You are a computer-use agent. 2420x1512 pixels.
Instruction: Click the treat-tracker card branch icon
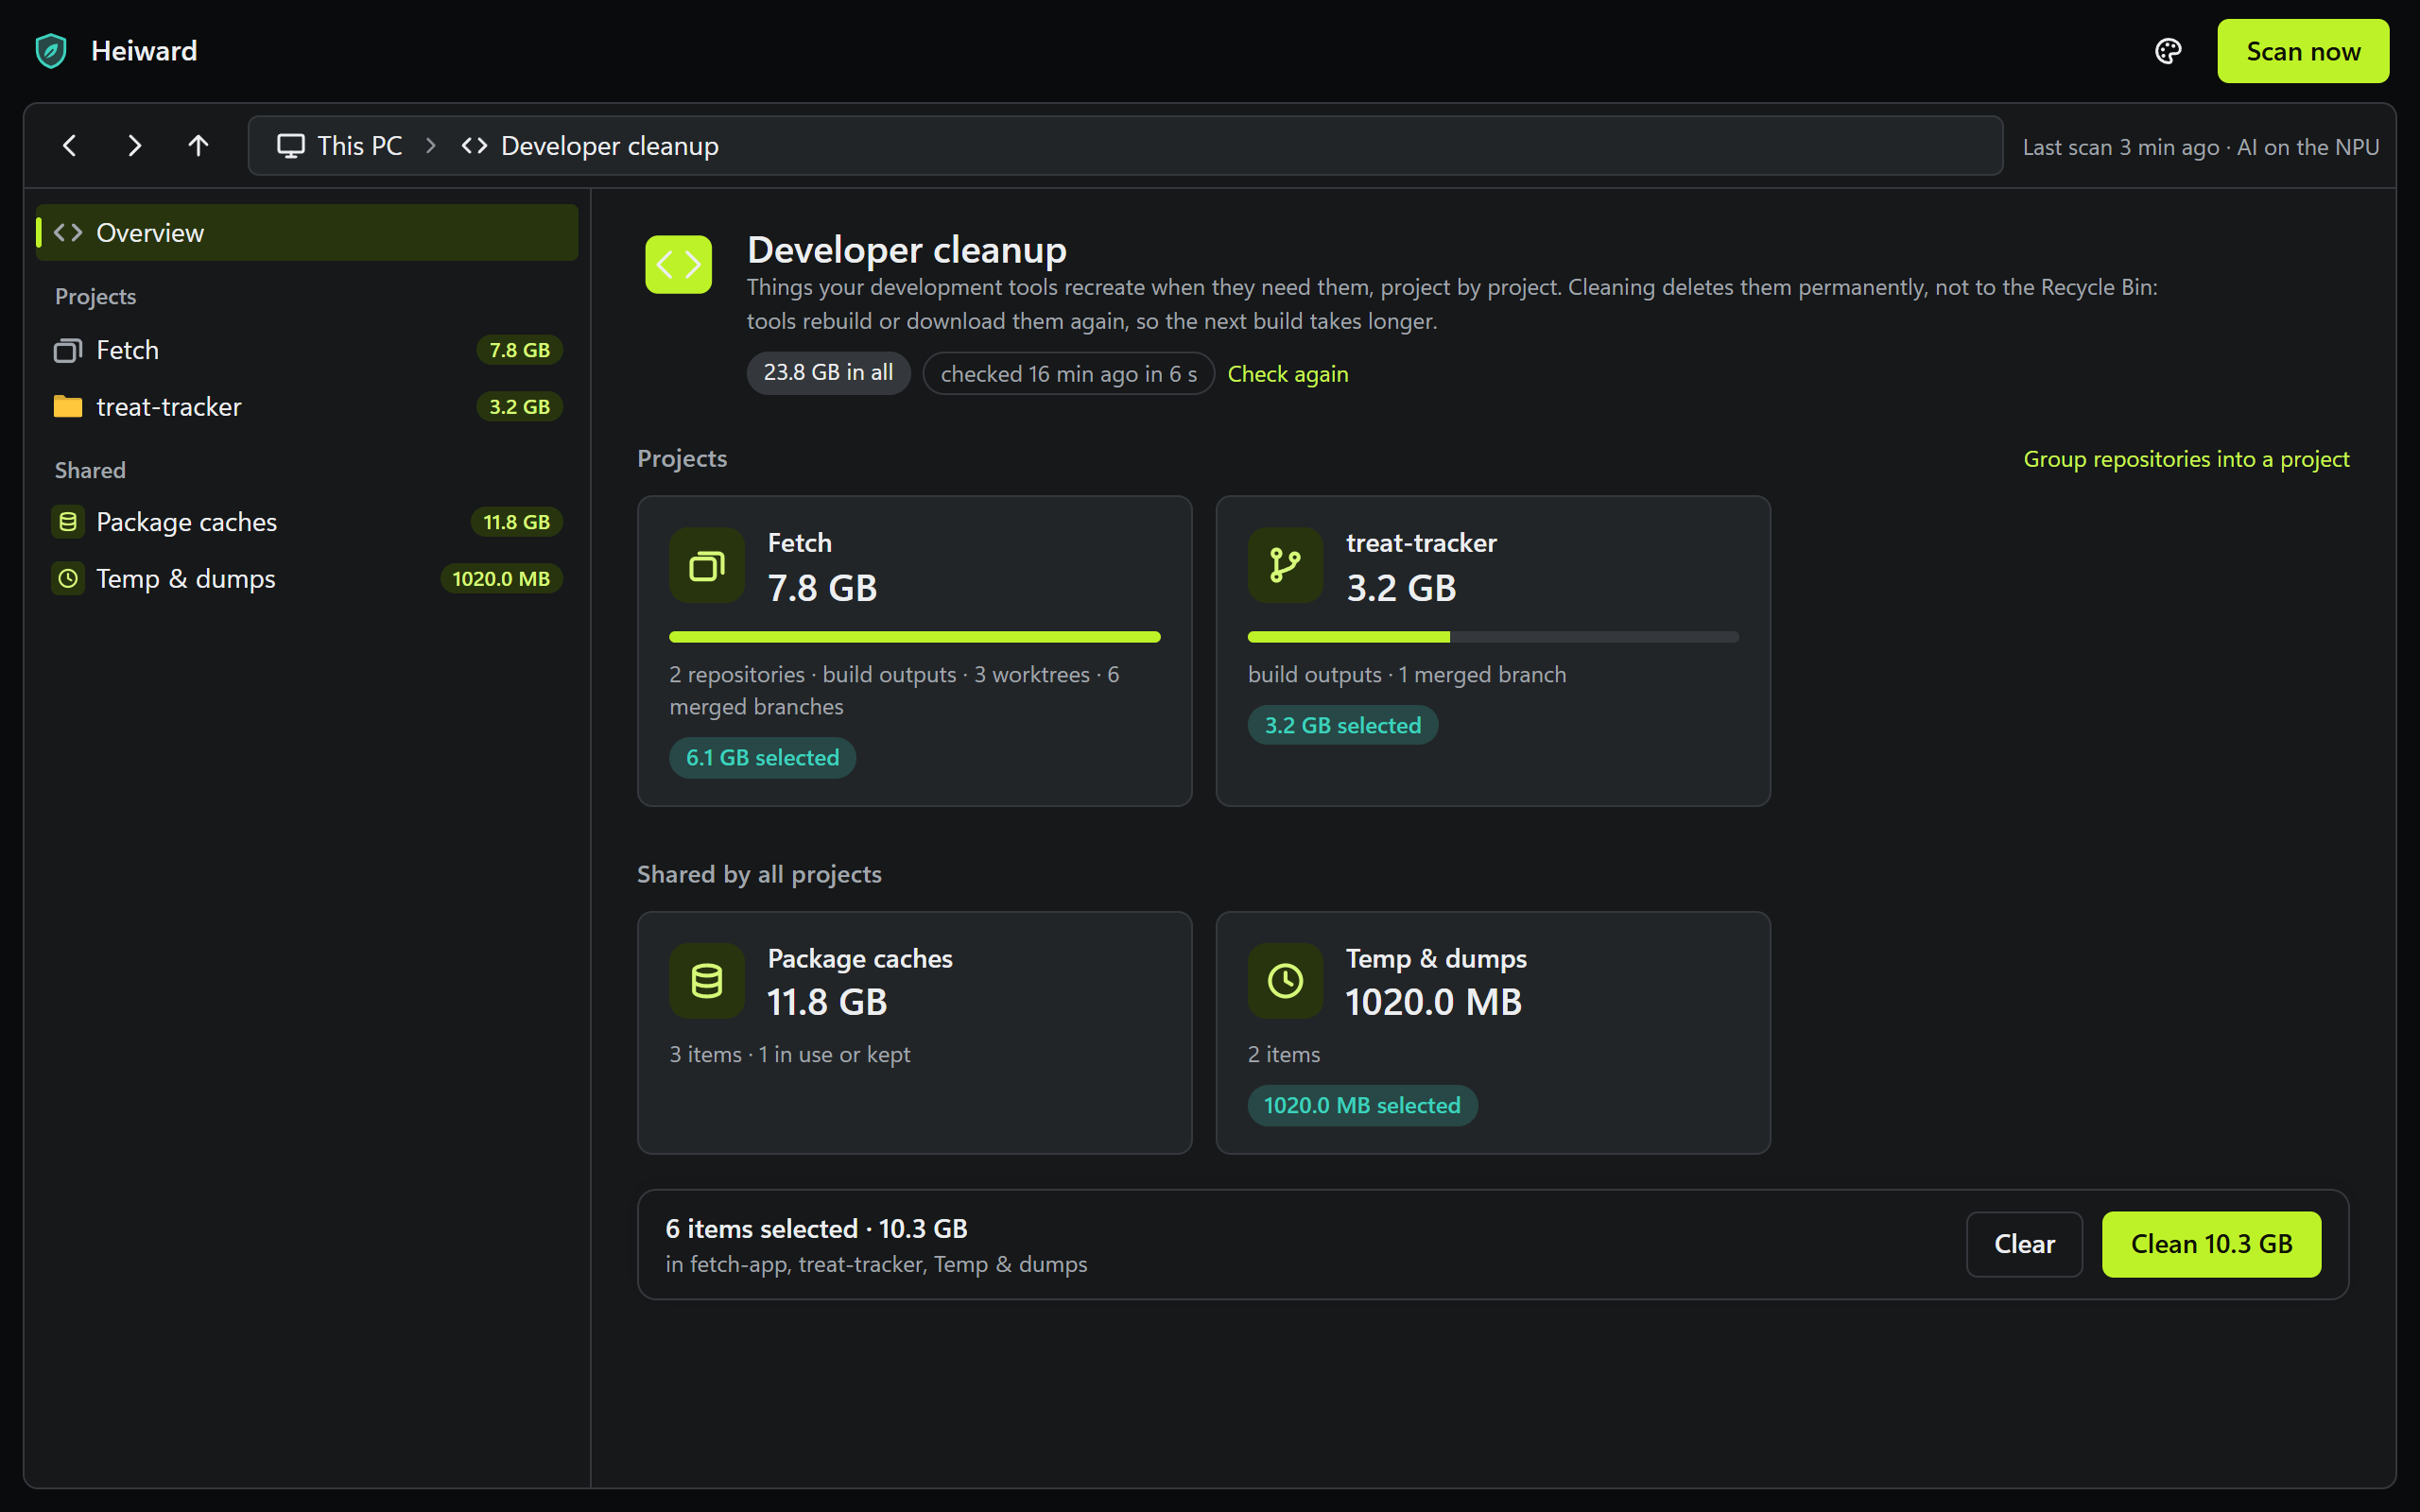[1285, 566]
